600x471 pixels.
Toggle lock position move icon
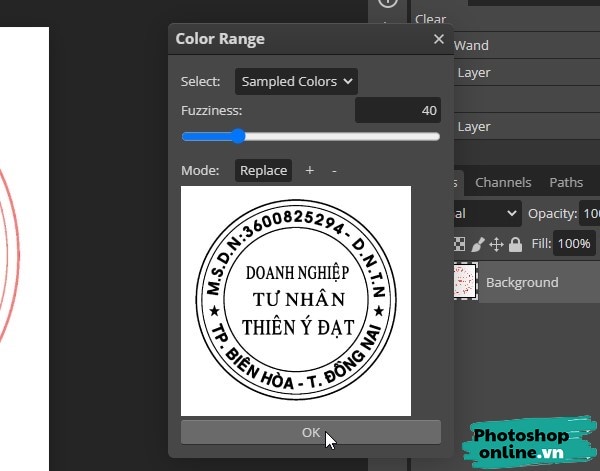pos(496,244)
